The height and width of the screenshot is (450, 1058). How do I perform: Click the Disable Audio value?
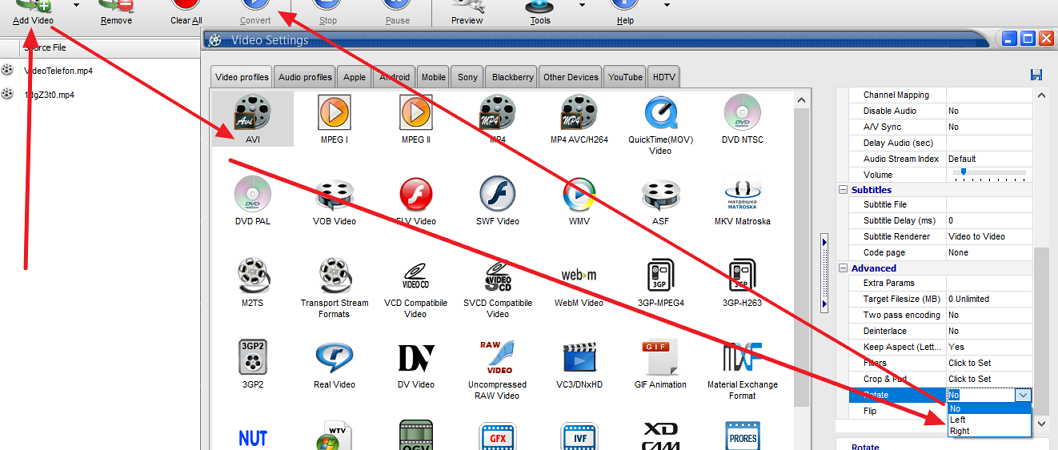click(x=989, y=111)
